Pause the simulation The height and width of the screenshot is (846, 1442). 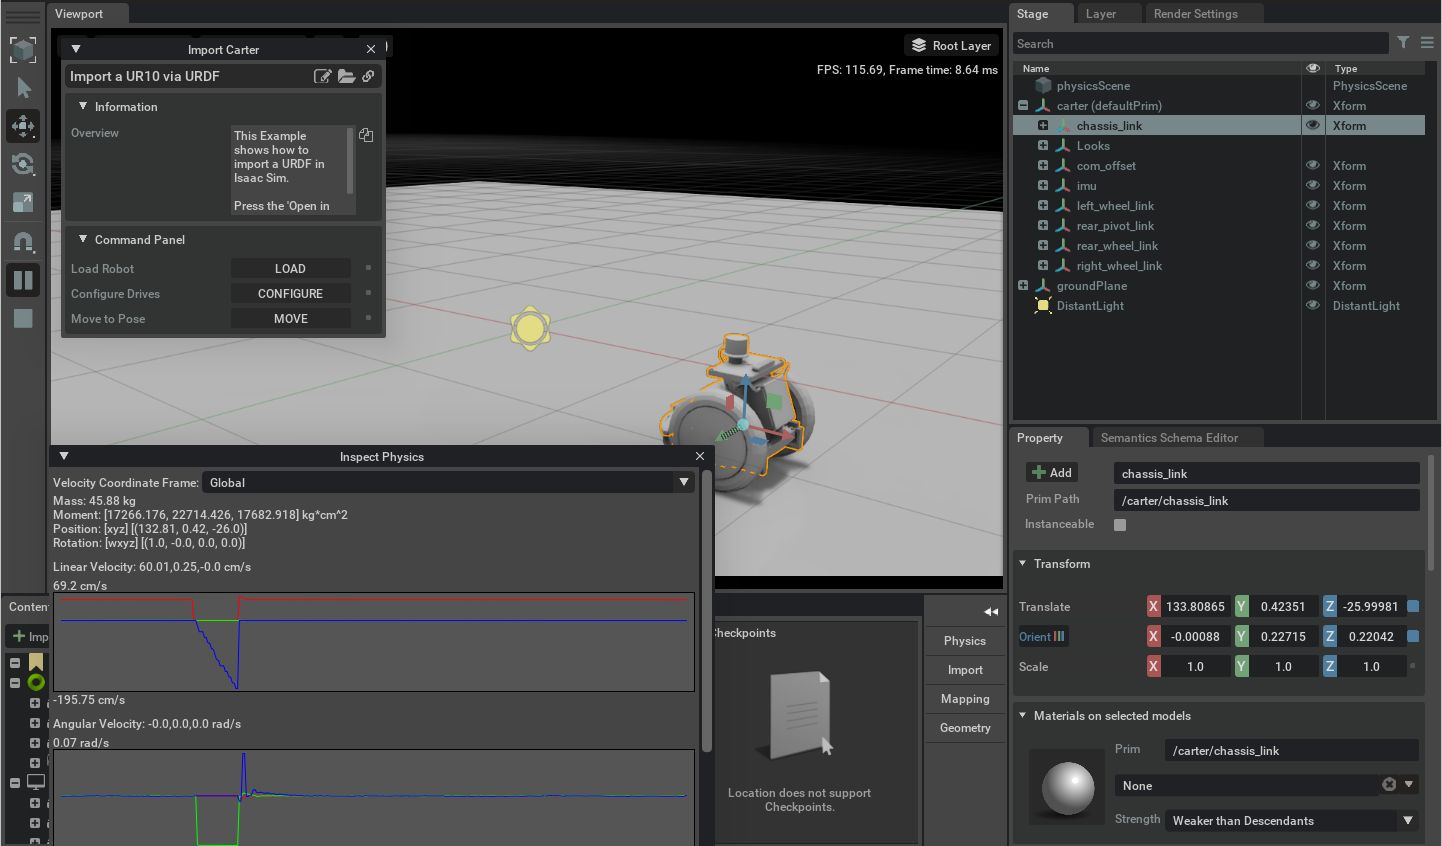[23, 280]
